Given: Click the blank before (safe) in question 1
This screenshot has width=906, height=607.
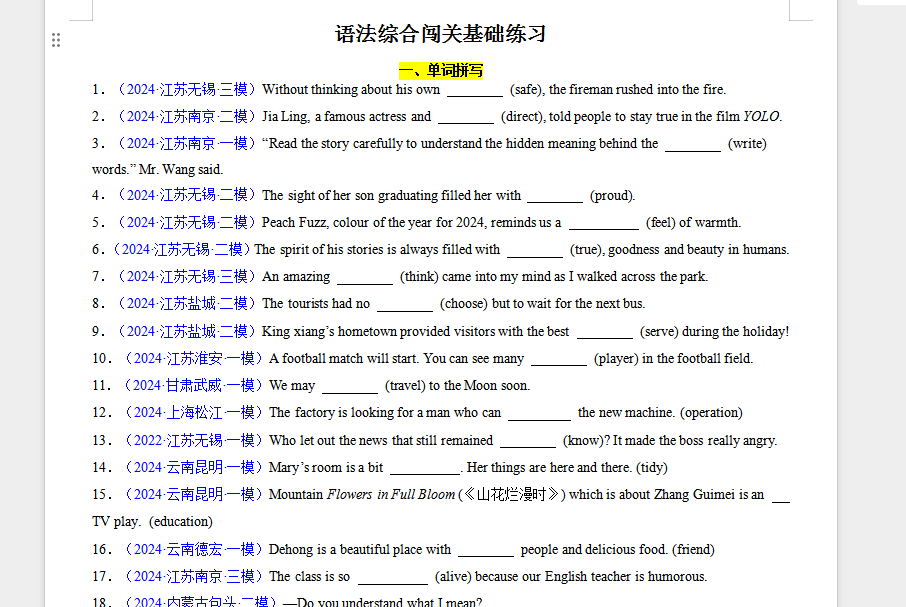Looking at the screenshot, I should pyautogui.click(x=475, y=90).
